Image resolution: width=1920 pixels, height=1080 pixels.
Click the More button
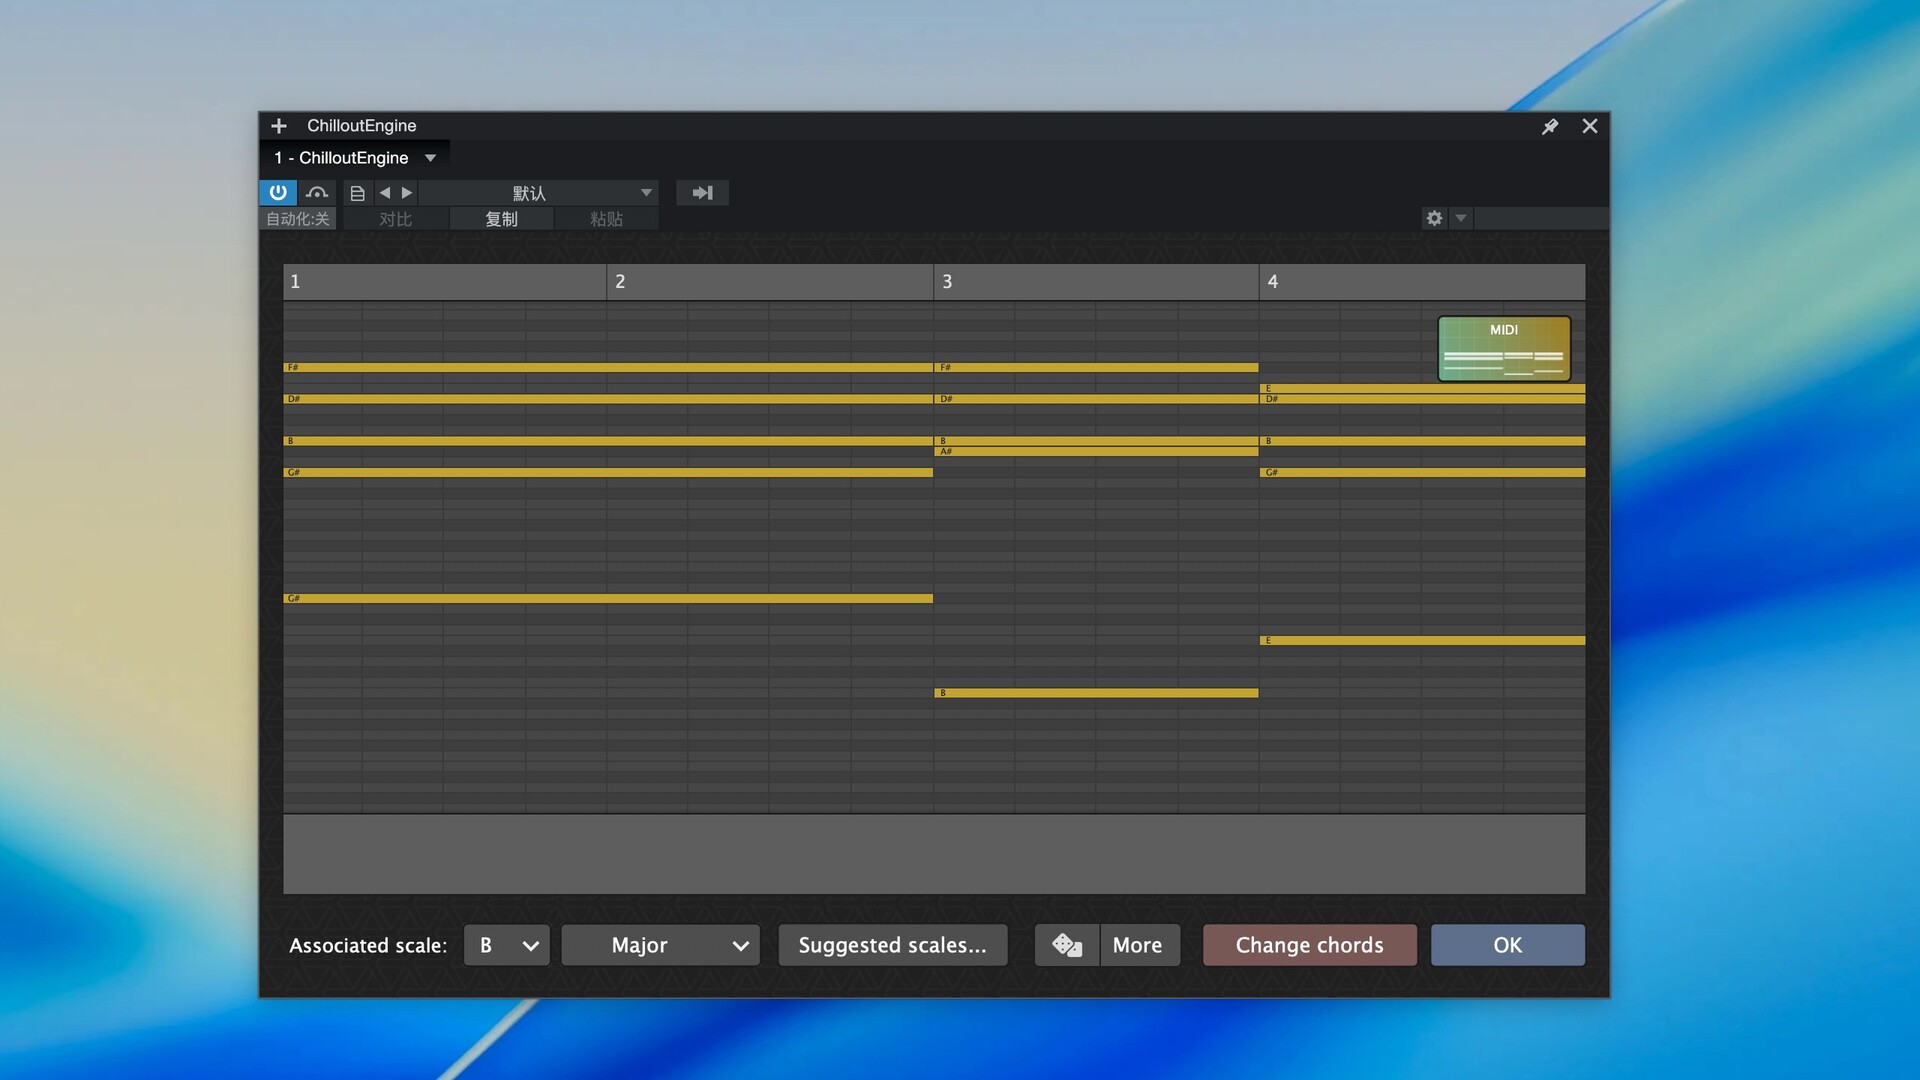1139,945
